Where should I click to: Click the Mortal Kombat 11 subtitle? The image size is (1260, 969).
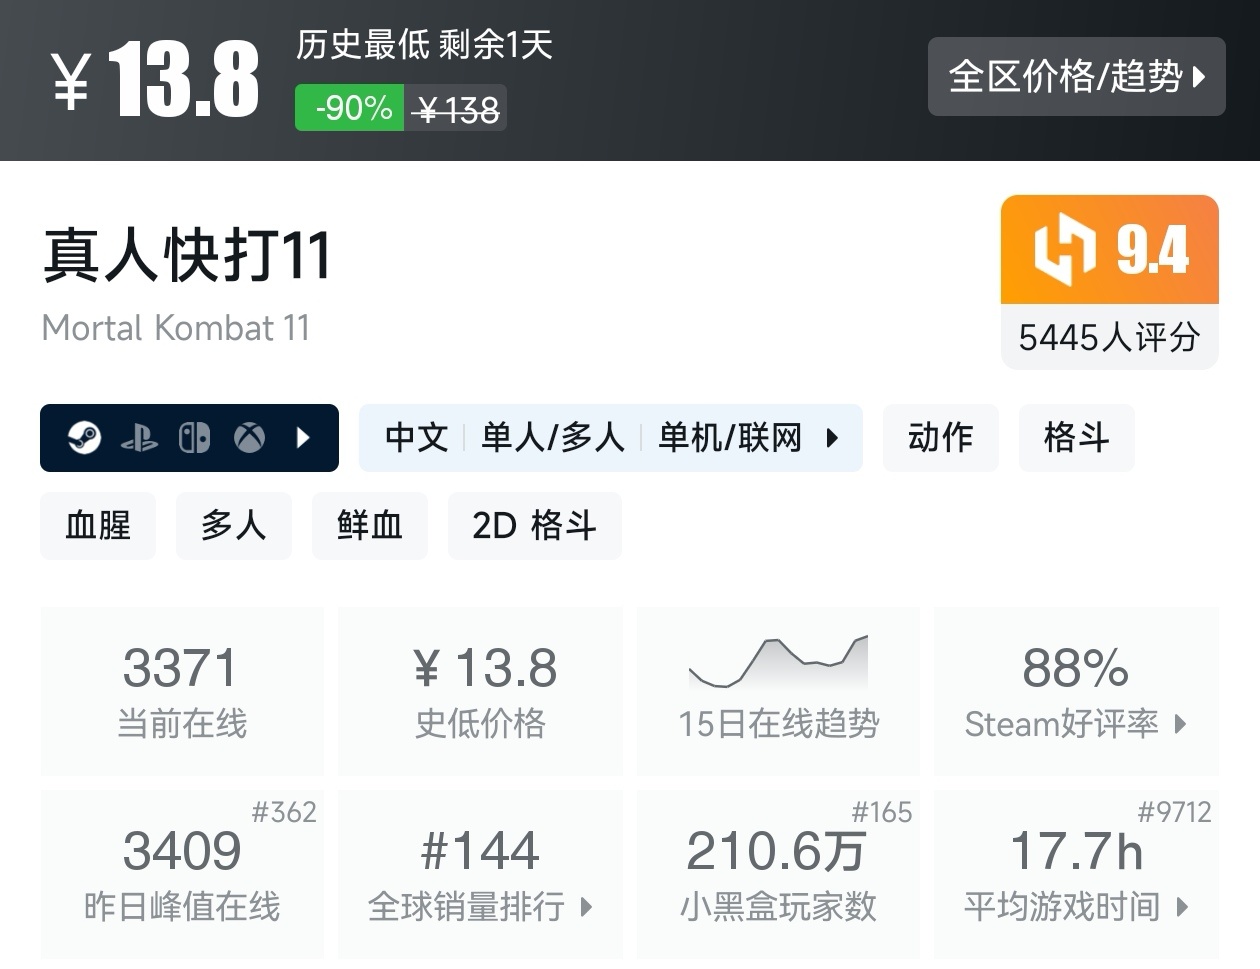pyautogui.click(x=176, y=328)
